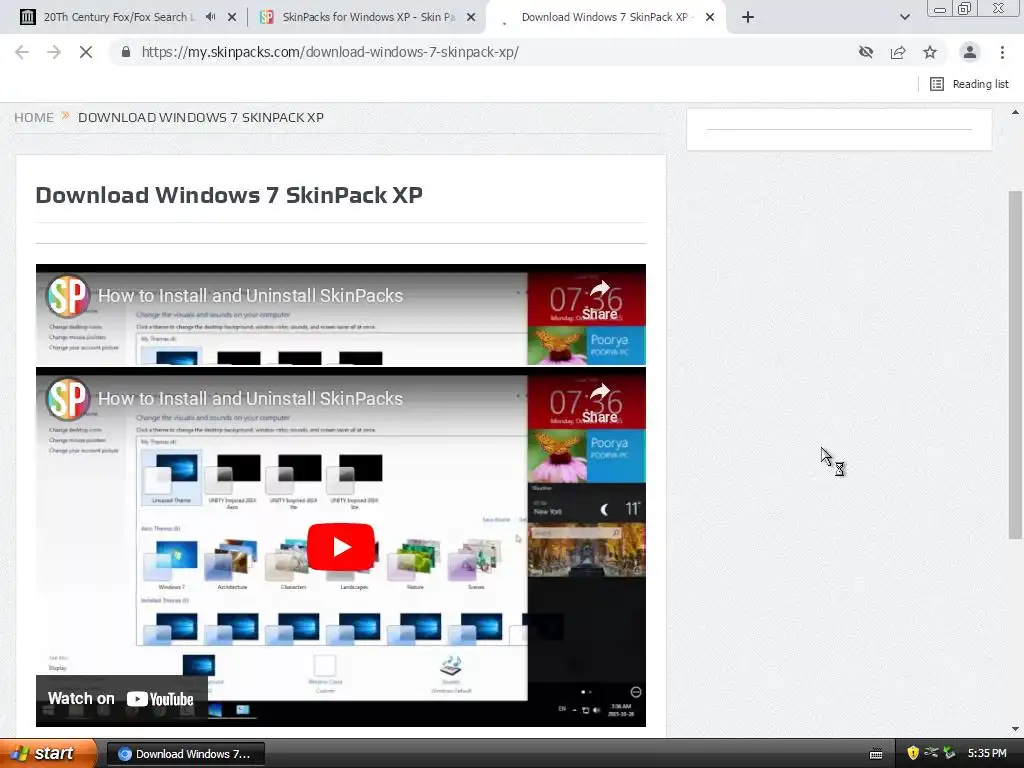Share this page from the address bar

coord(898,52)
